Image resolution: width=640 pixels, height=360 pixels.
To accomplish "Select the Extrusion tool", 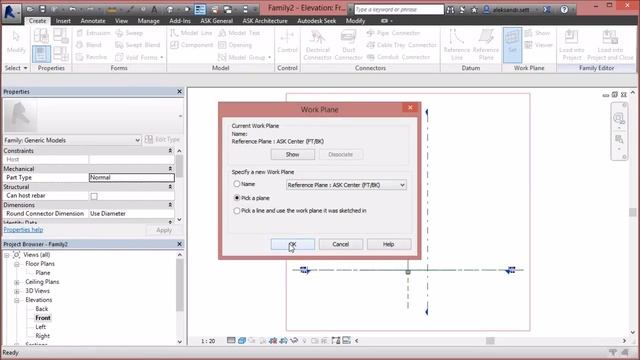I will point(93,33).
